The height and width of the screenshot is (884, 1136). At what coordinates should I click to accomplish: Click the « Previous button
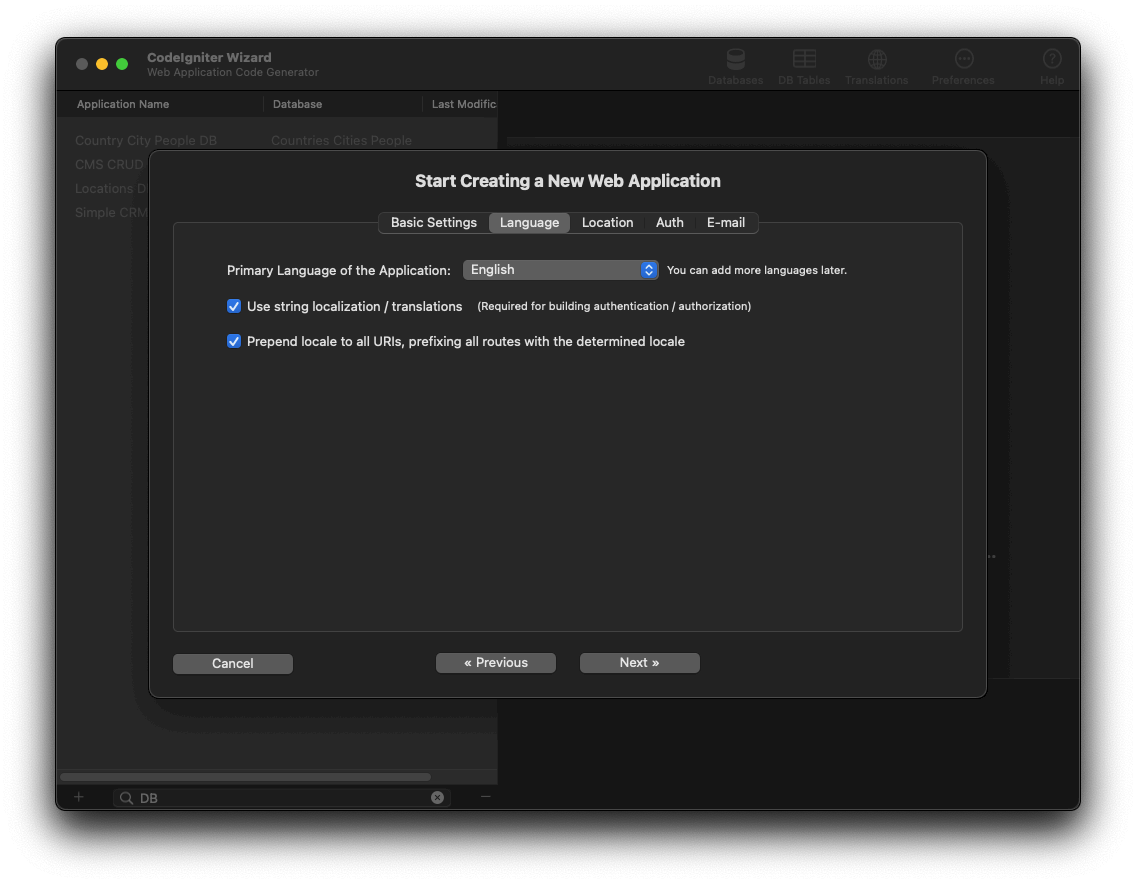point(495,663)
